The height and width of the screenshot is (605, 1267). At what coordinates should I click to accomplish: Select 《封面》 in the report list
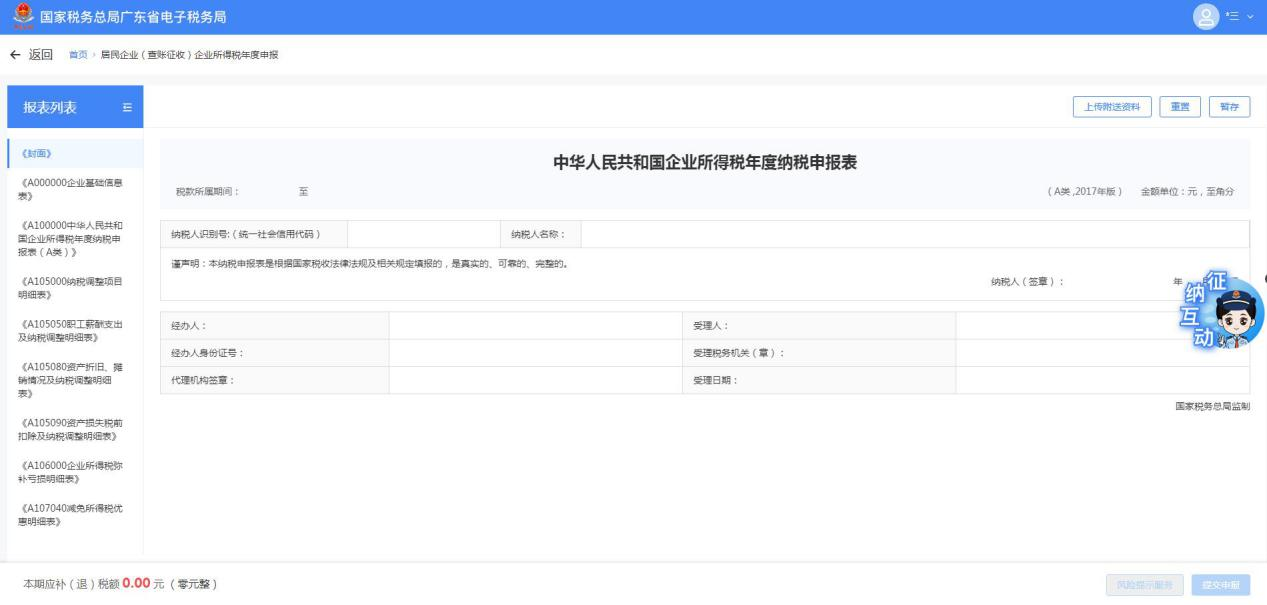pos(37,154)
